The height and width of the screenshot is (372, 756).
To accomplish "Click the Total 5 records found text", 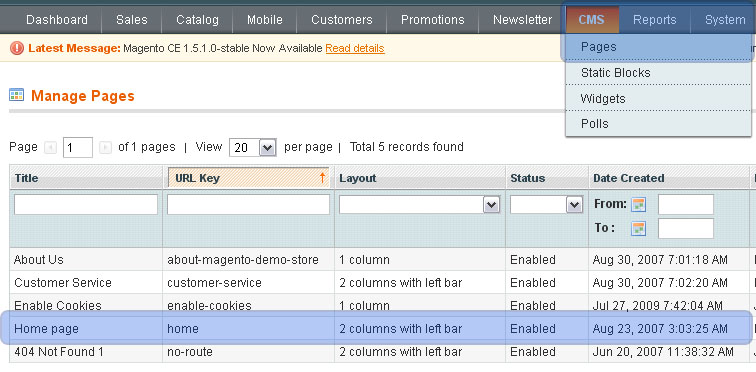I will pos(406,147).
